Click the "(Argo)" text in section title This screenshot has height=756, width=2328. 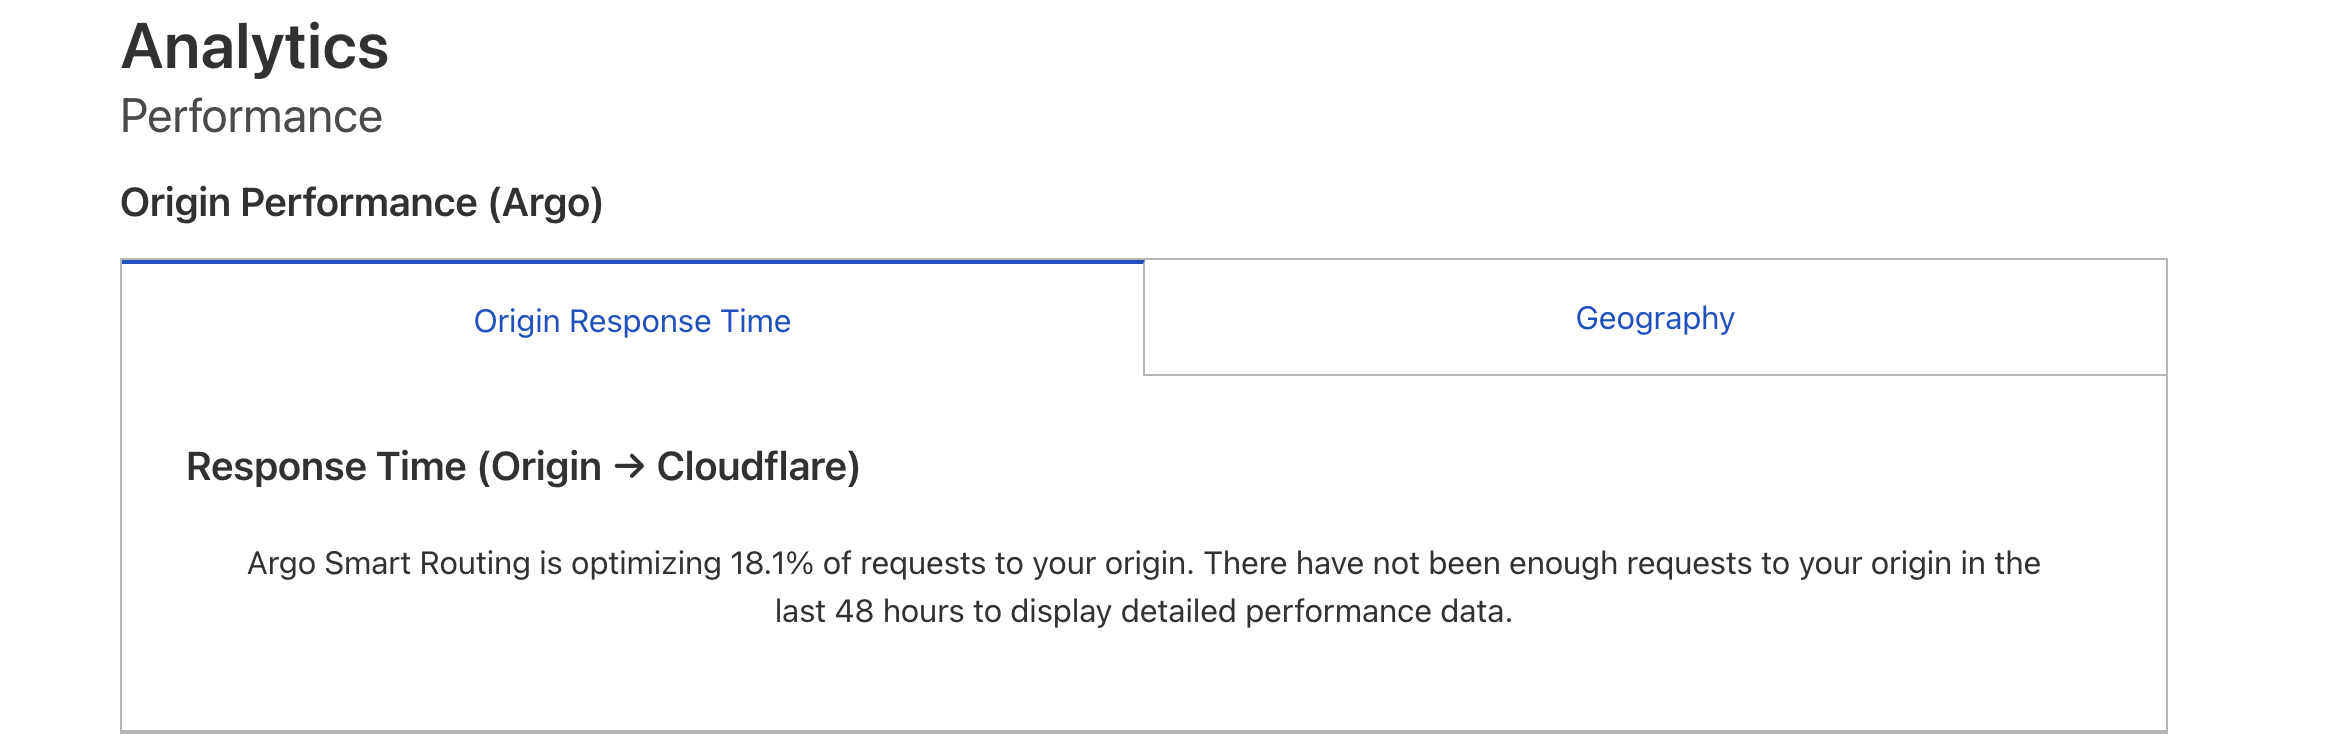[546, 202]
